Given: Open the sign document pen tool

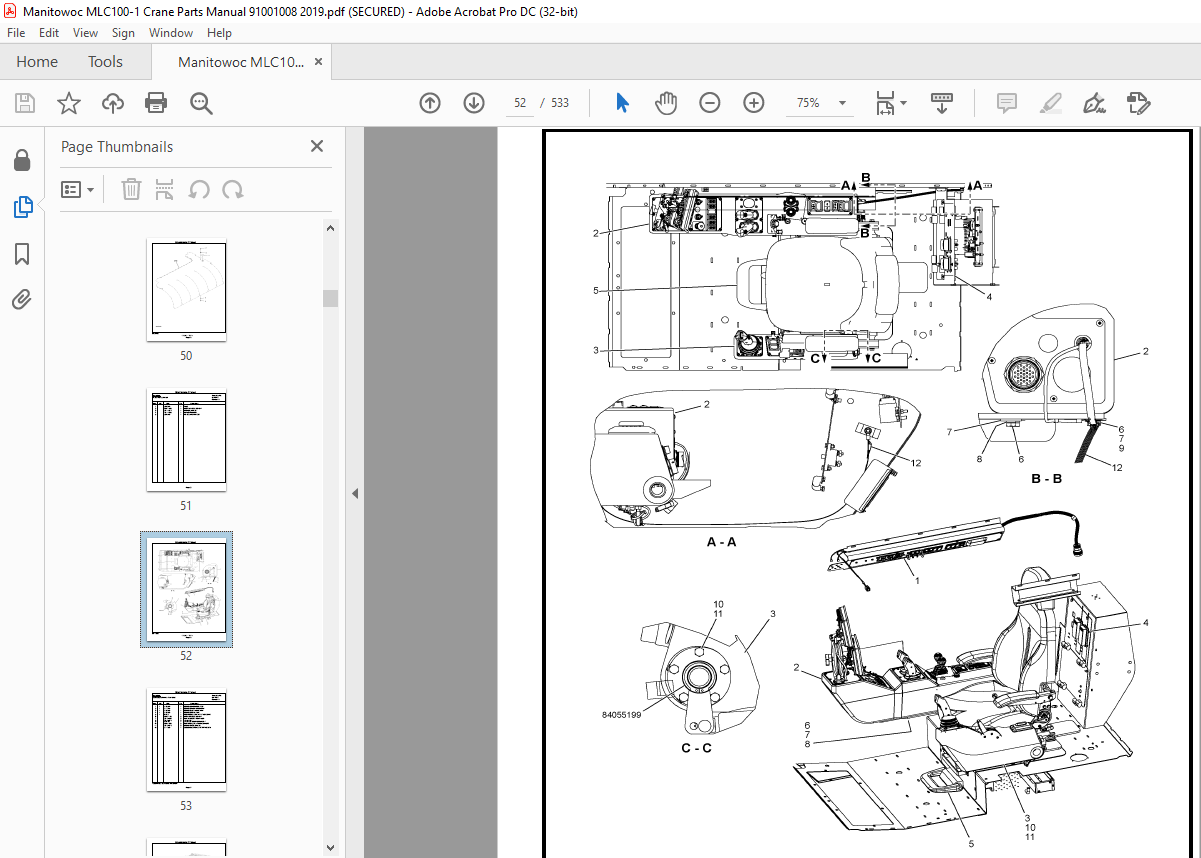Looking at the screenshot, I should tap(1094, 103).
